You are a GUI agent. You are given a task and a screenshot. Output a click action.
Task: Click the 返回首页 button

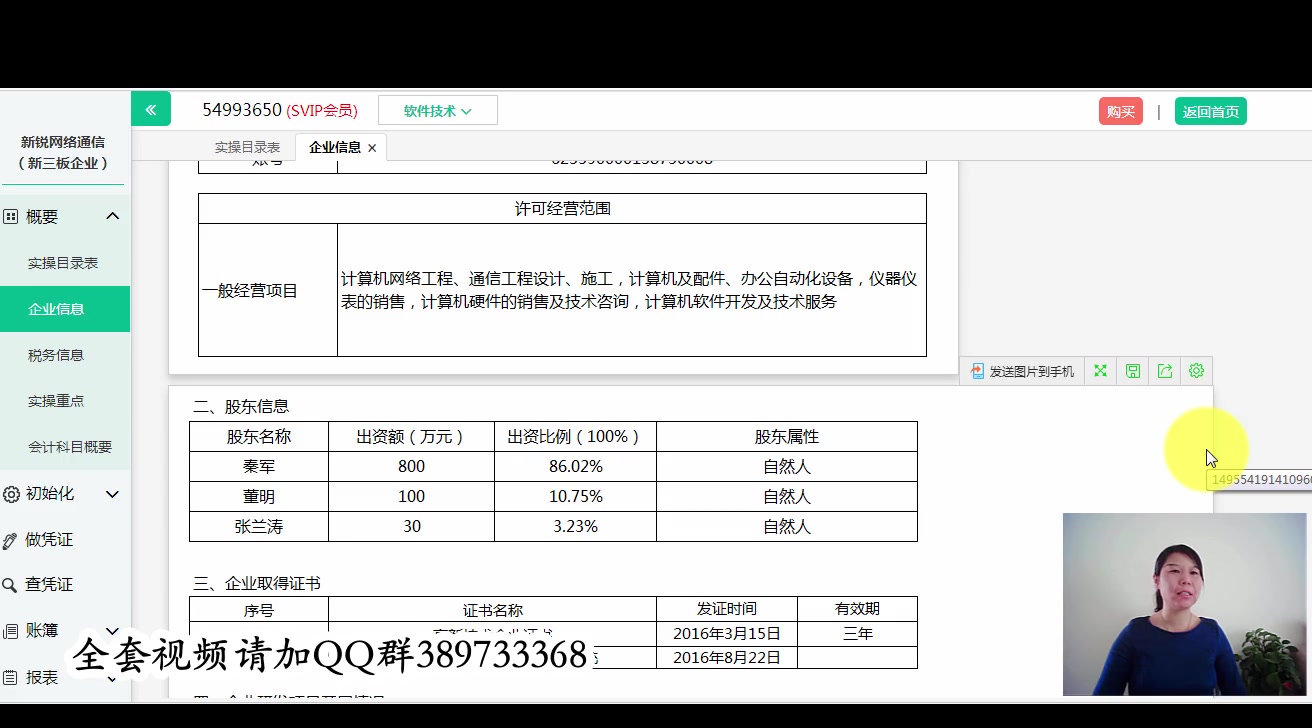[1210, 111]
